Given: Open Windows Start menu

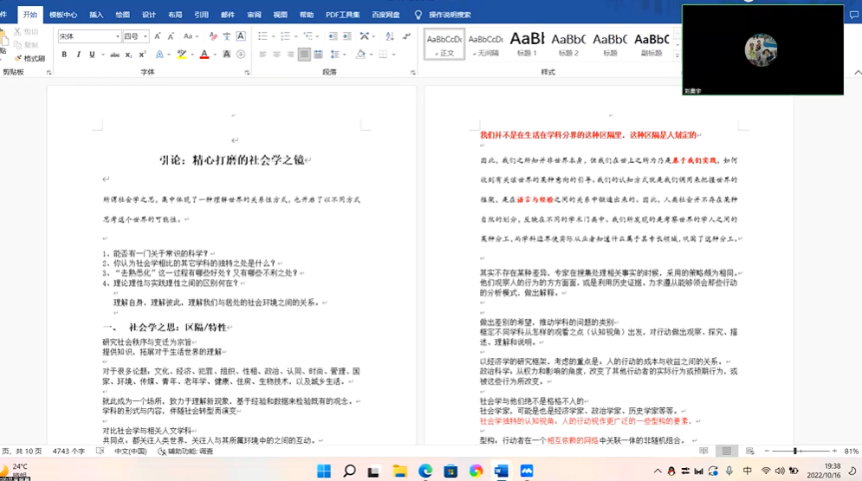Looking at the screenshot, I should (324, 471).
